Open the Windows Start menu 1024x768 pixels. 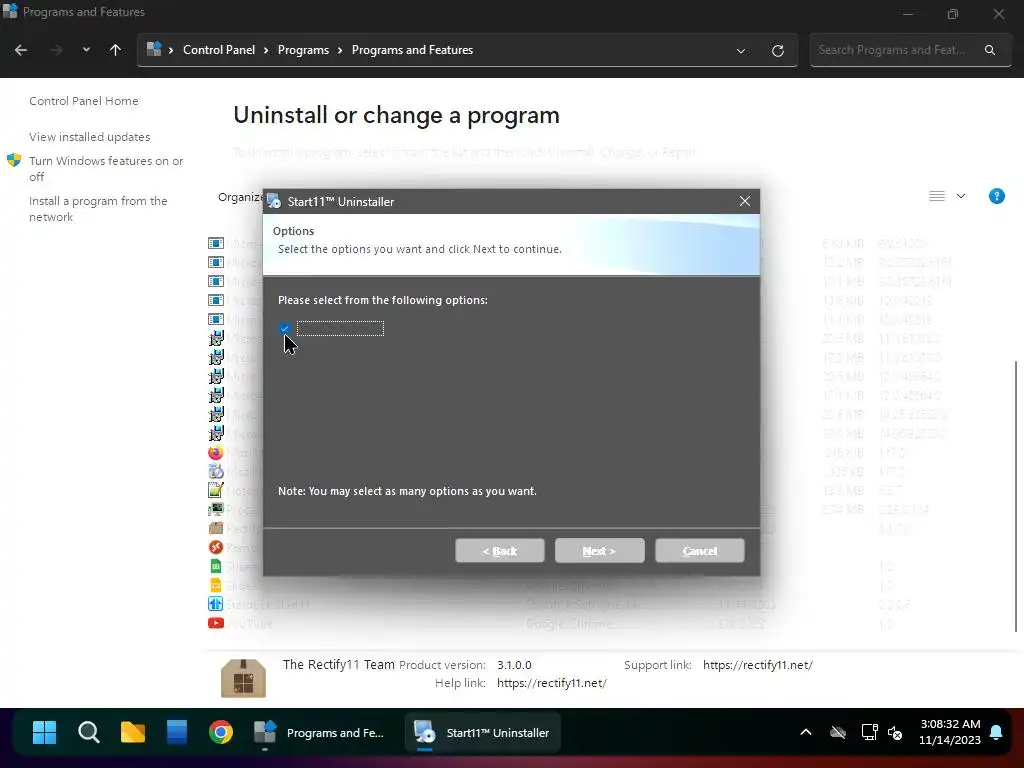pyautogui.click(x=44, y=733)
